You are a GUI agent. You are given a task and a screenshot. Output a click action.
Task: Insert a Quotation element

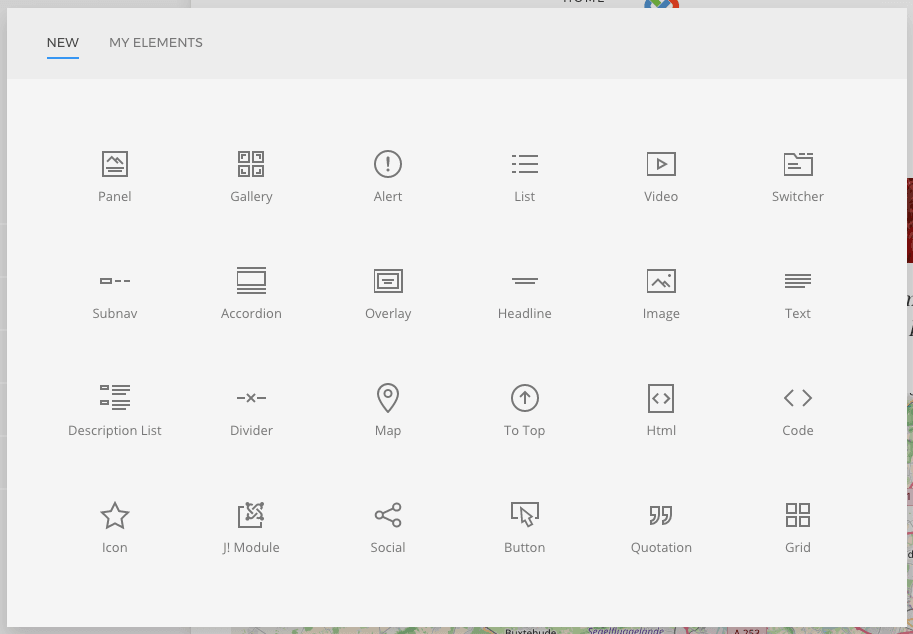(x=661, y=515)
